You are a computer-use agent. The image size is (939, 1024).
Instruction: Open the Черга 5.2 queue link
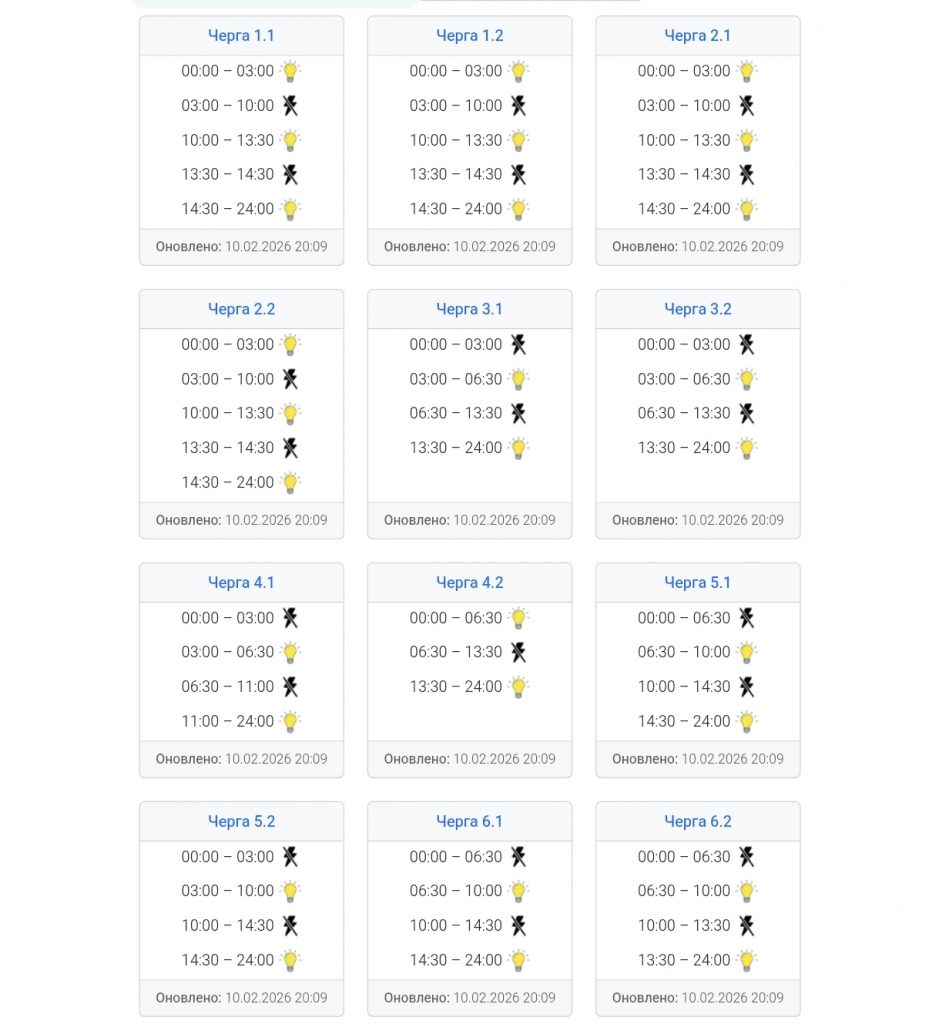click(x=241, y=822)
